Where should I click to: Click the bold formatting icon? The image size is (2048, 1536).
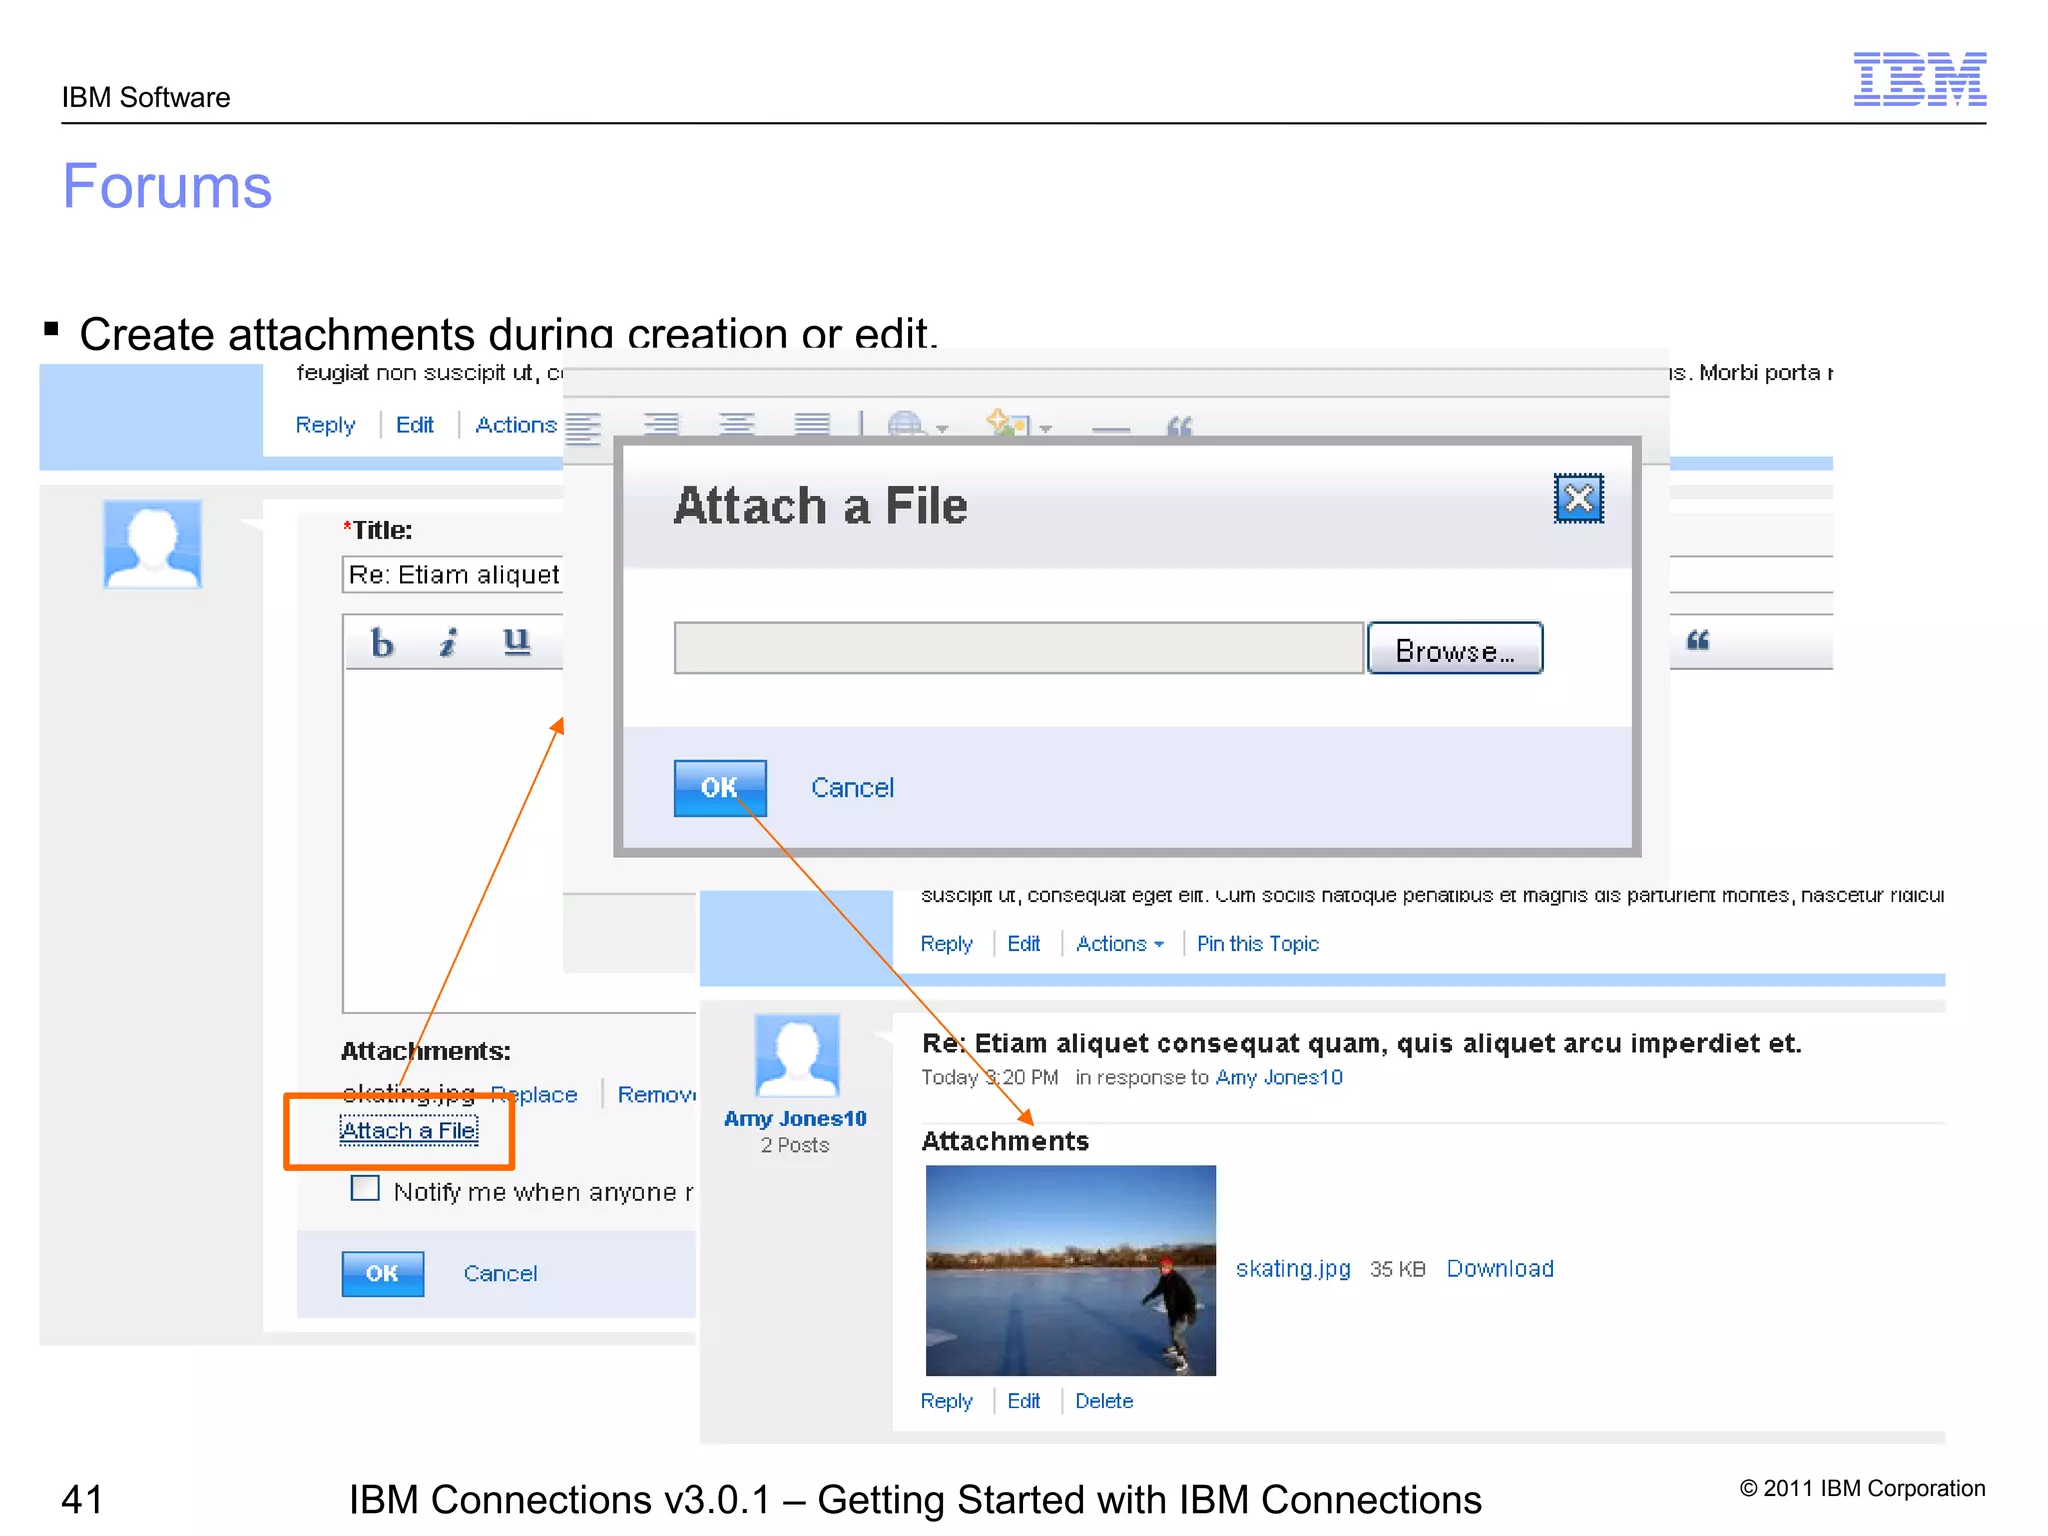point(382,642)
